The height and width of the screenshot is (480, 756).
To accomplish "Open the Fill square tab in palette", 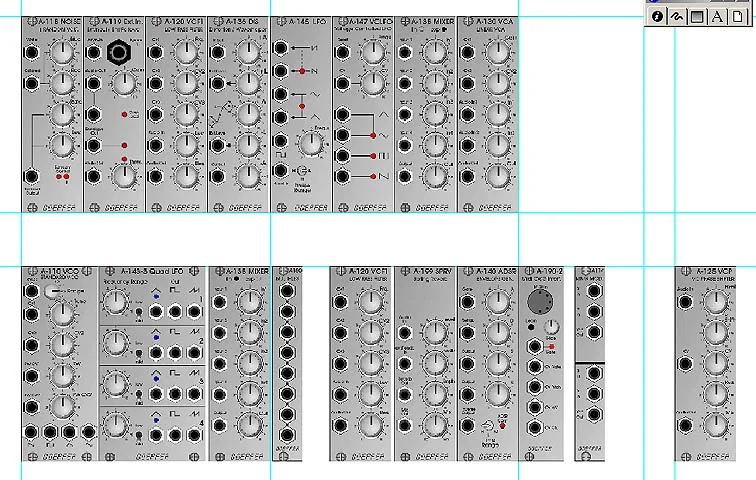I will click(x=697, y=17).
